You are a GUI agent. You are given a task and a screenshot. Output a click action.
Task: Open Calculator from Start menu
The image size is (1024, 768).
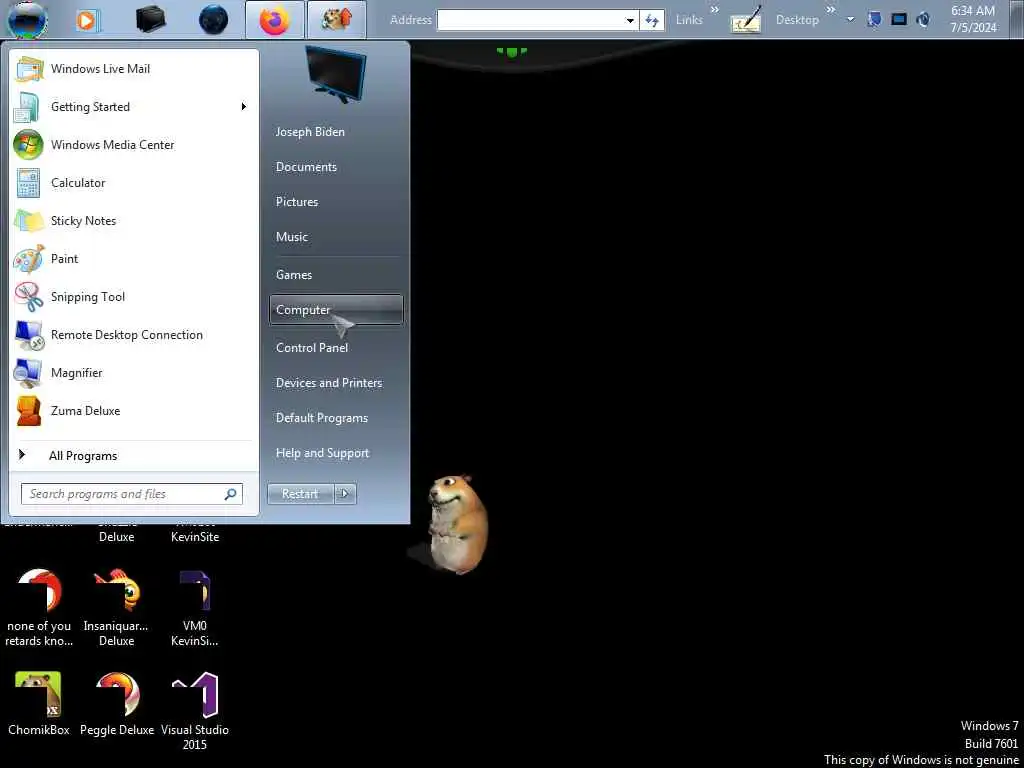pyautogui.click(x=134, y=183)
